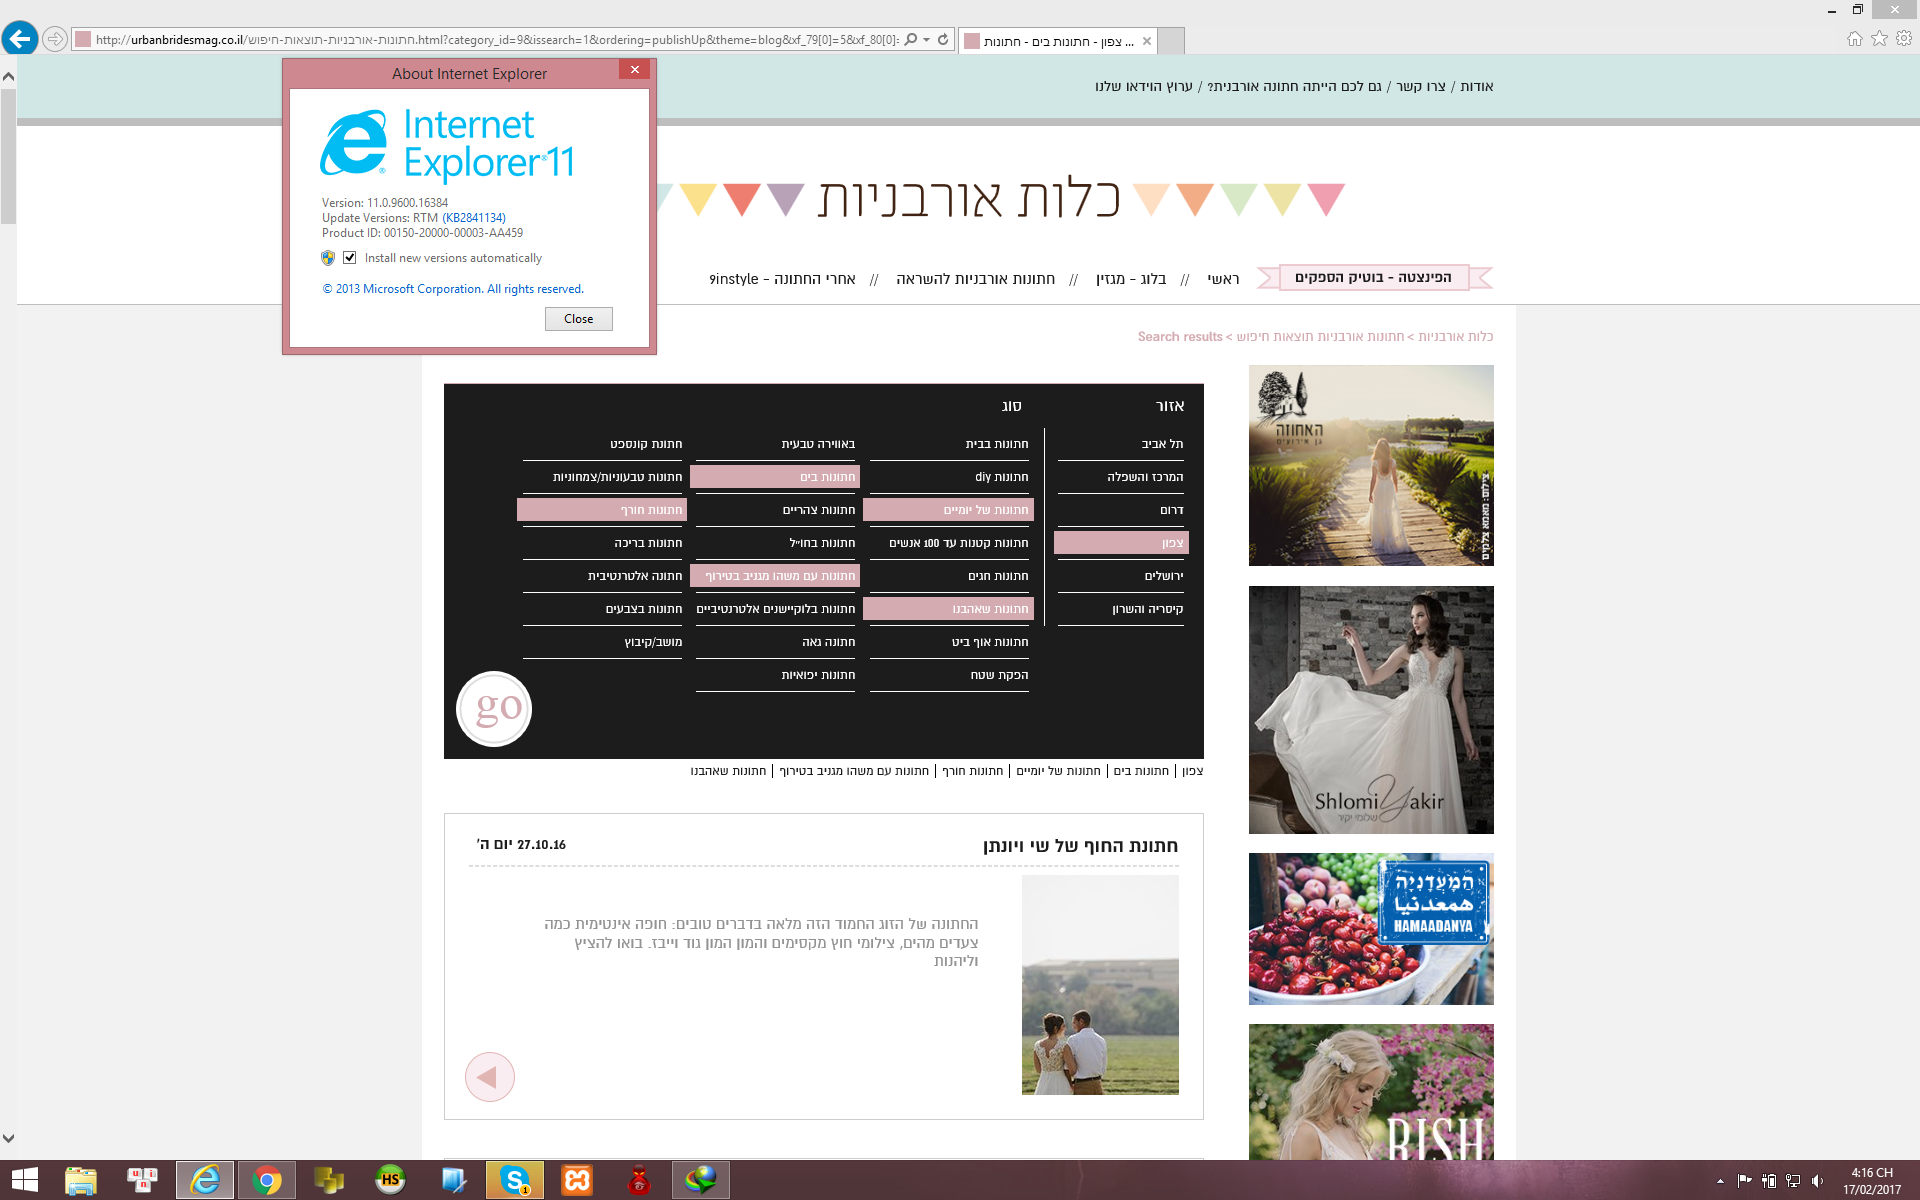This screenshot has width=1920, height=1200.
Task: Open the IE Tools gear icon
Action: (x=1904, y=39)
